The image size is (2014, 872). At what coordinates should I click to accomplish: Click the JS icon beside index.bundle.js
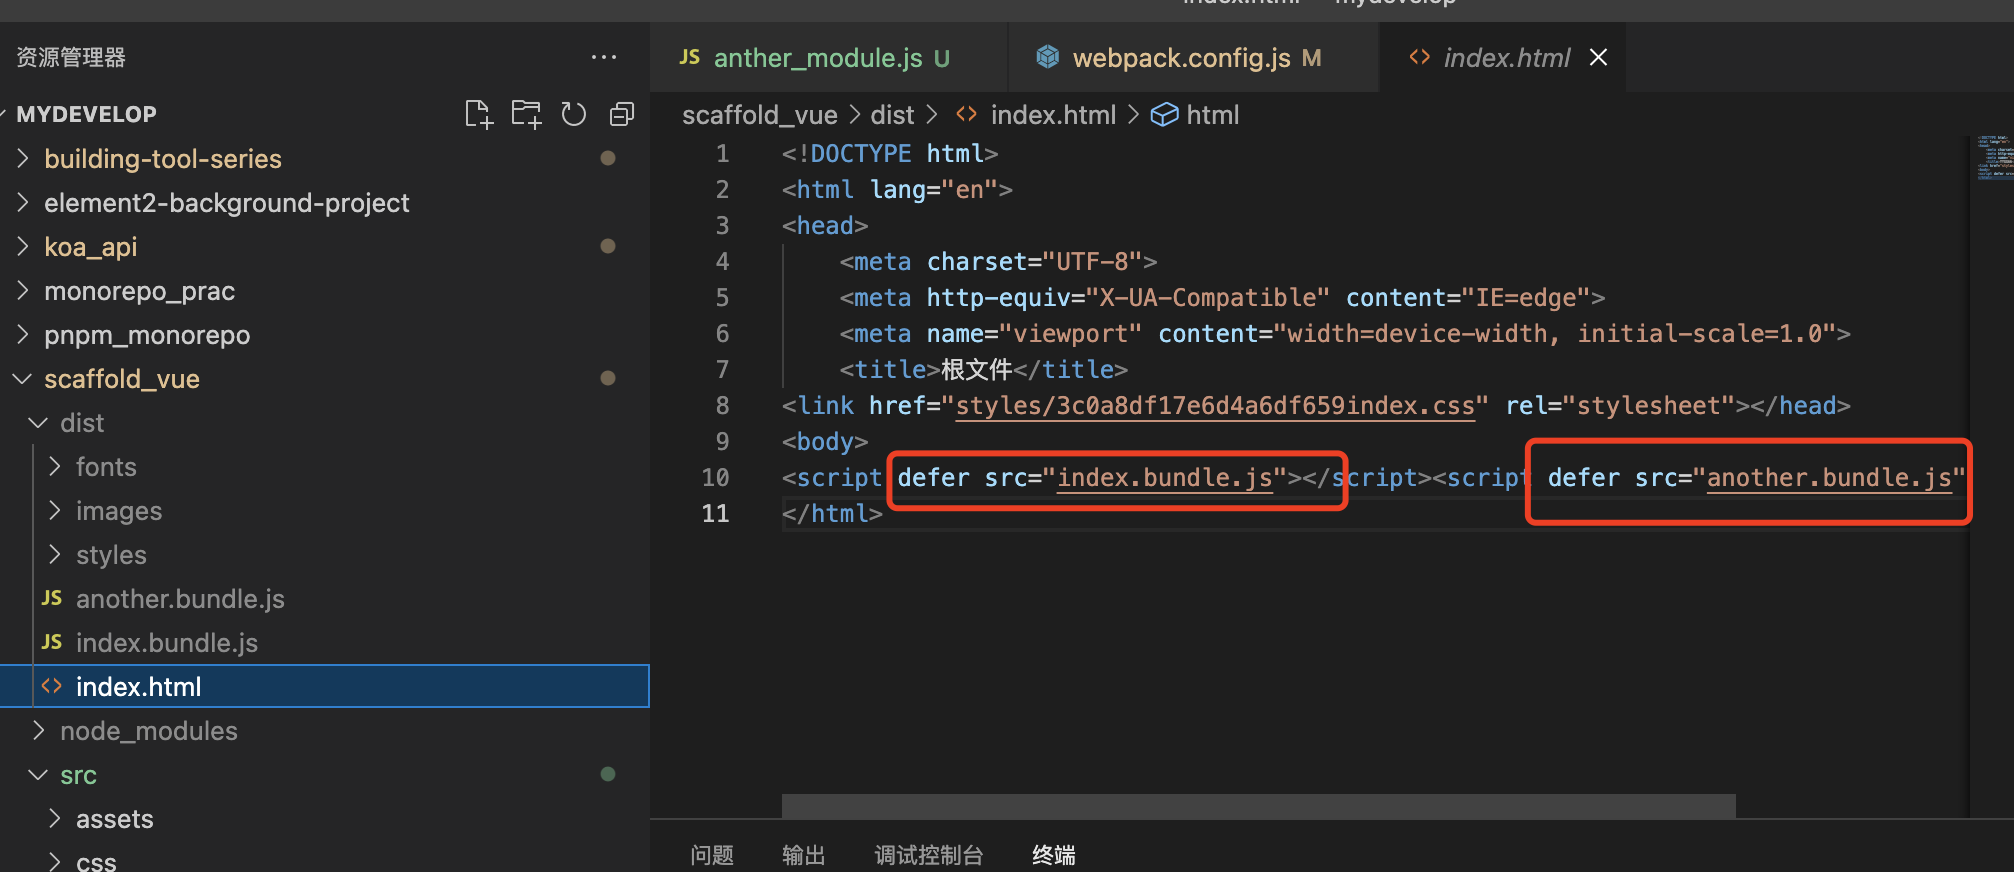[52, 642]
